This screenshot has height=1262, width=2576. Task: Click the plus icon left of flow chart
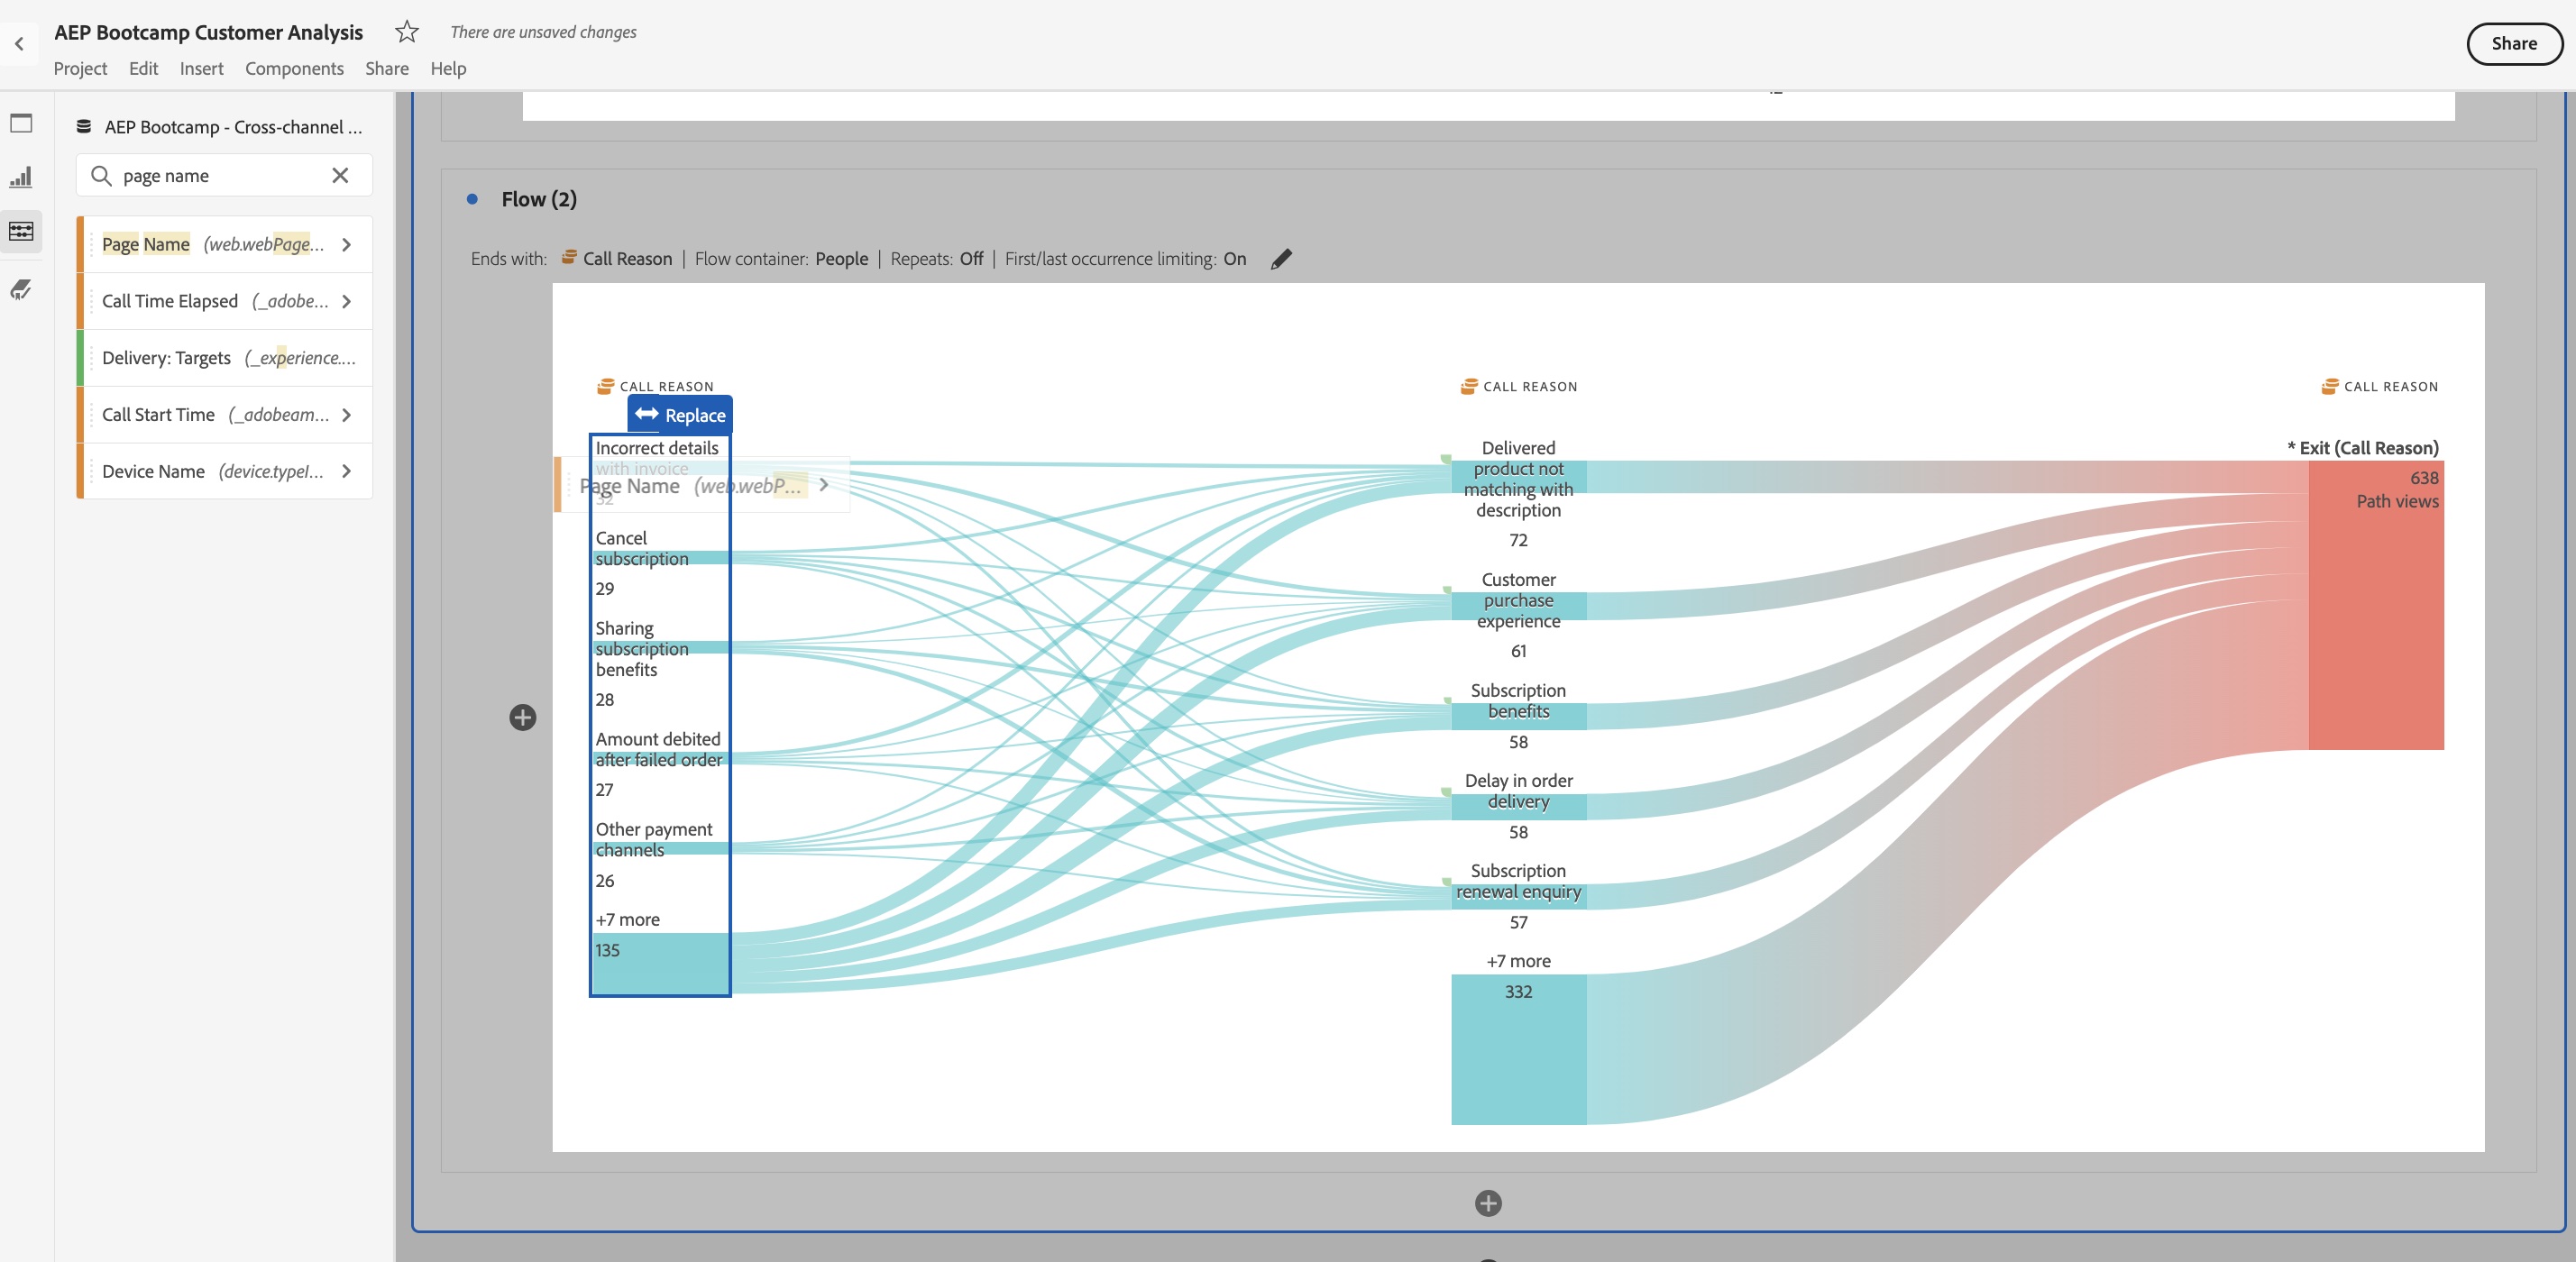tap(522, 717)
